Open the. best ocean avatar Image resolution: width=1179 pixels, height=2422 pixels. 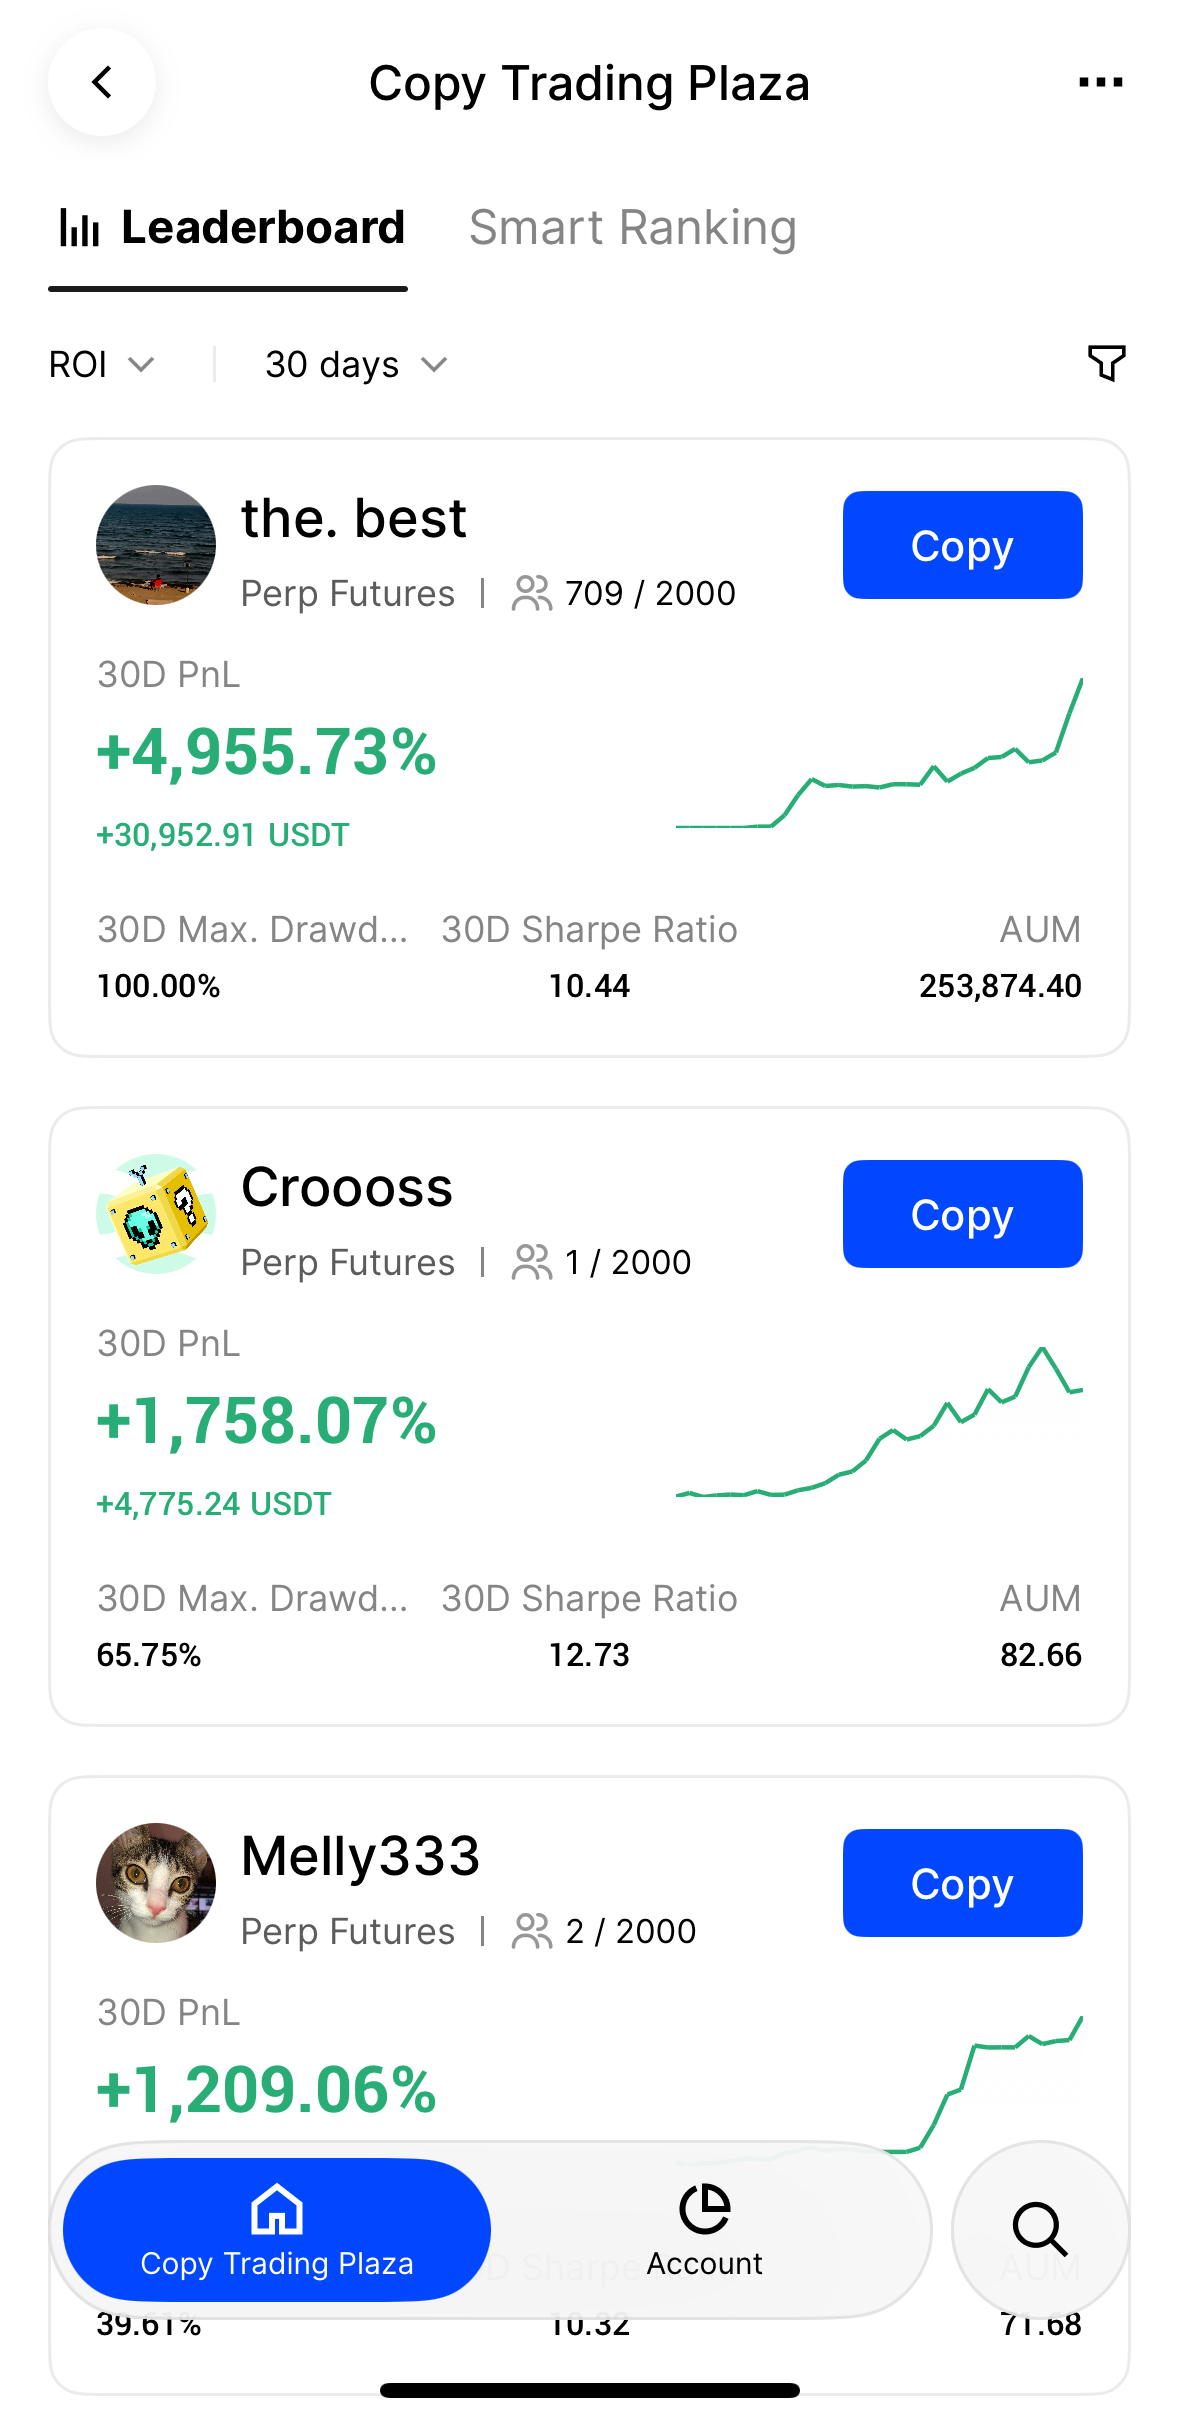(x=156, y=545)
